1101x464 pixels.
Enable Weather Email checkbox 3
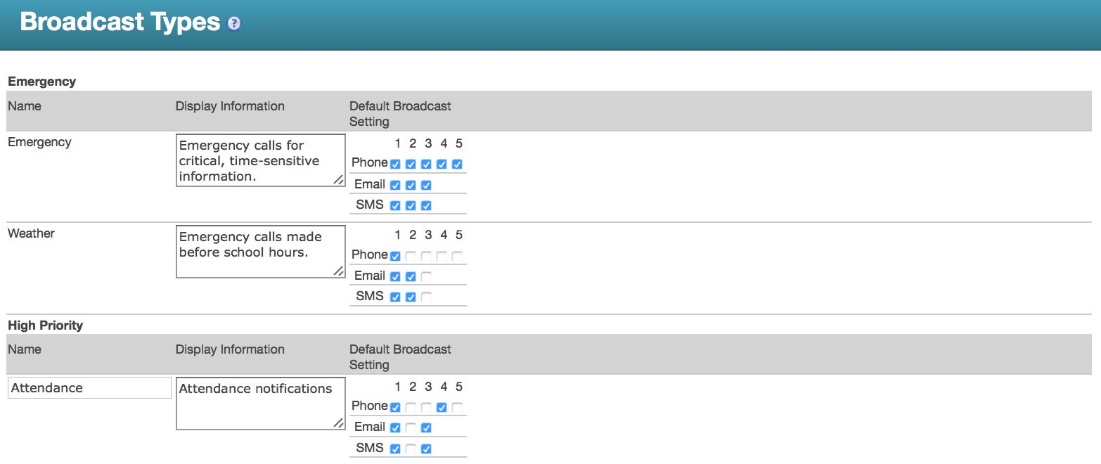point(426,277)
